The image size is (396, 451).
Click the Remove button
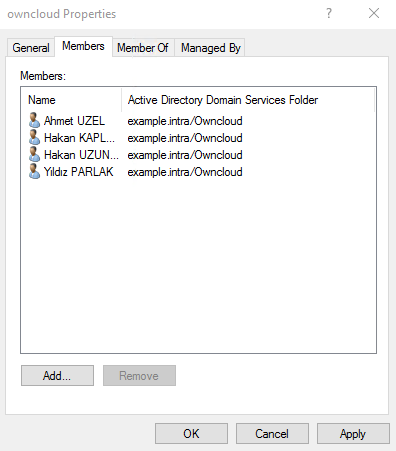(139, 376)
